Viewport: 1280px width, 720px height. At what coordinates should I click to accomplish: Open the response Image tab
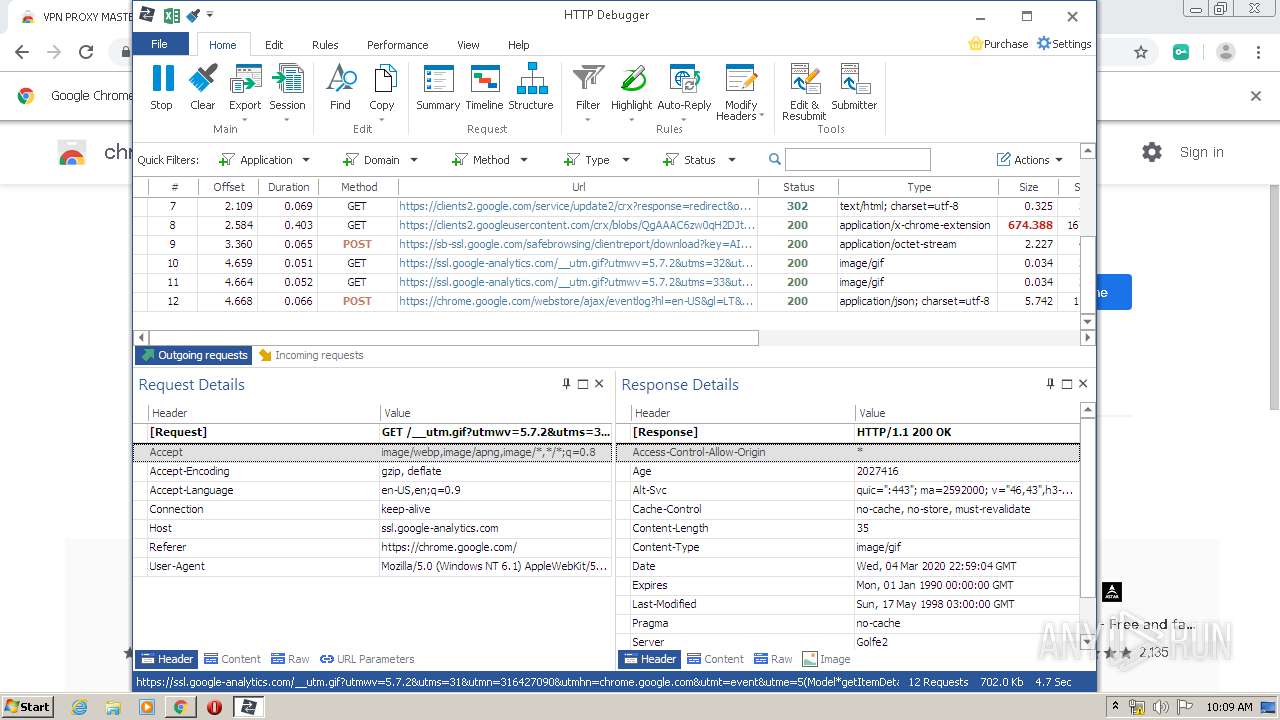[x=826, y=659]
